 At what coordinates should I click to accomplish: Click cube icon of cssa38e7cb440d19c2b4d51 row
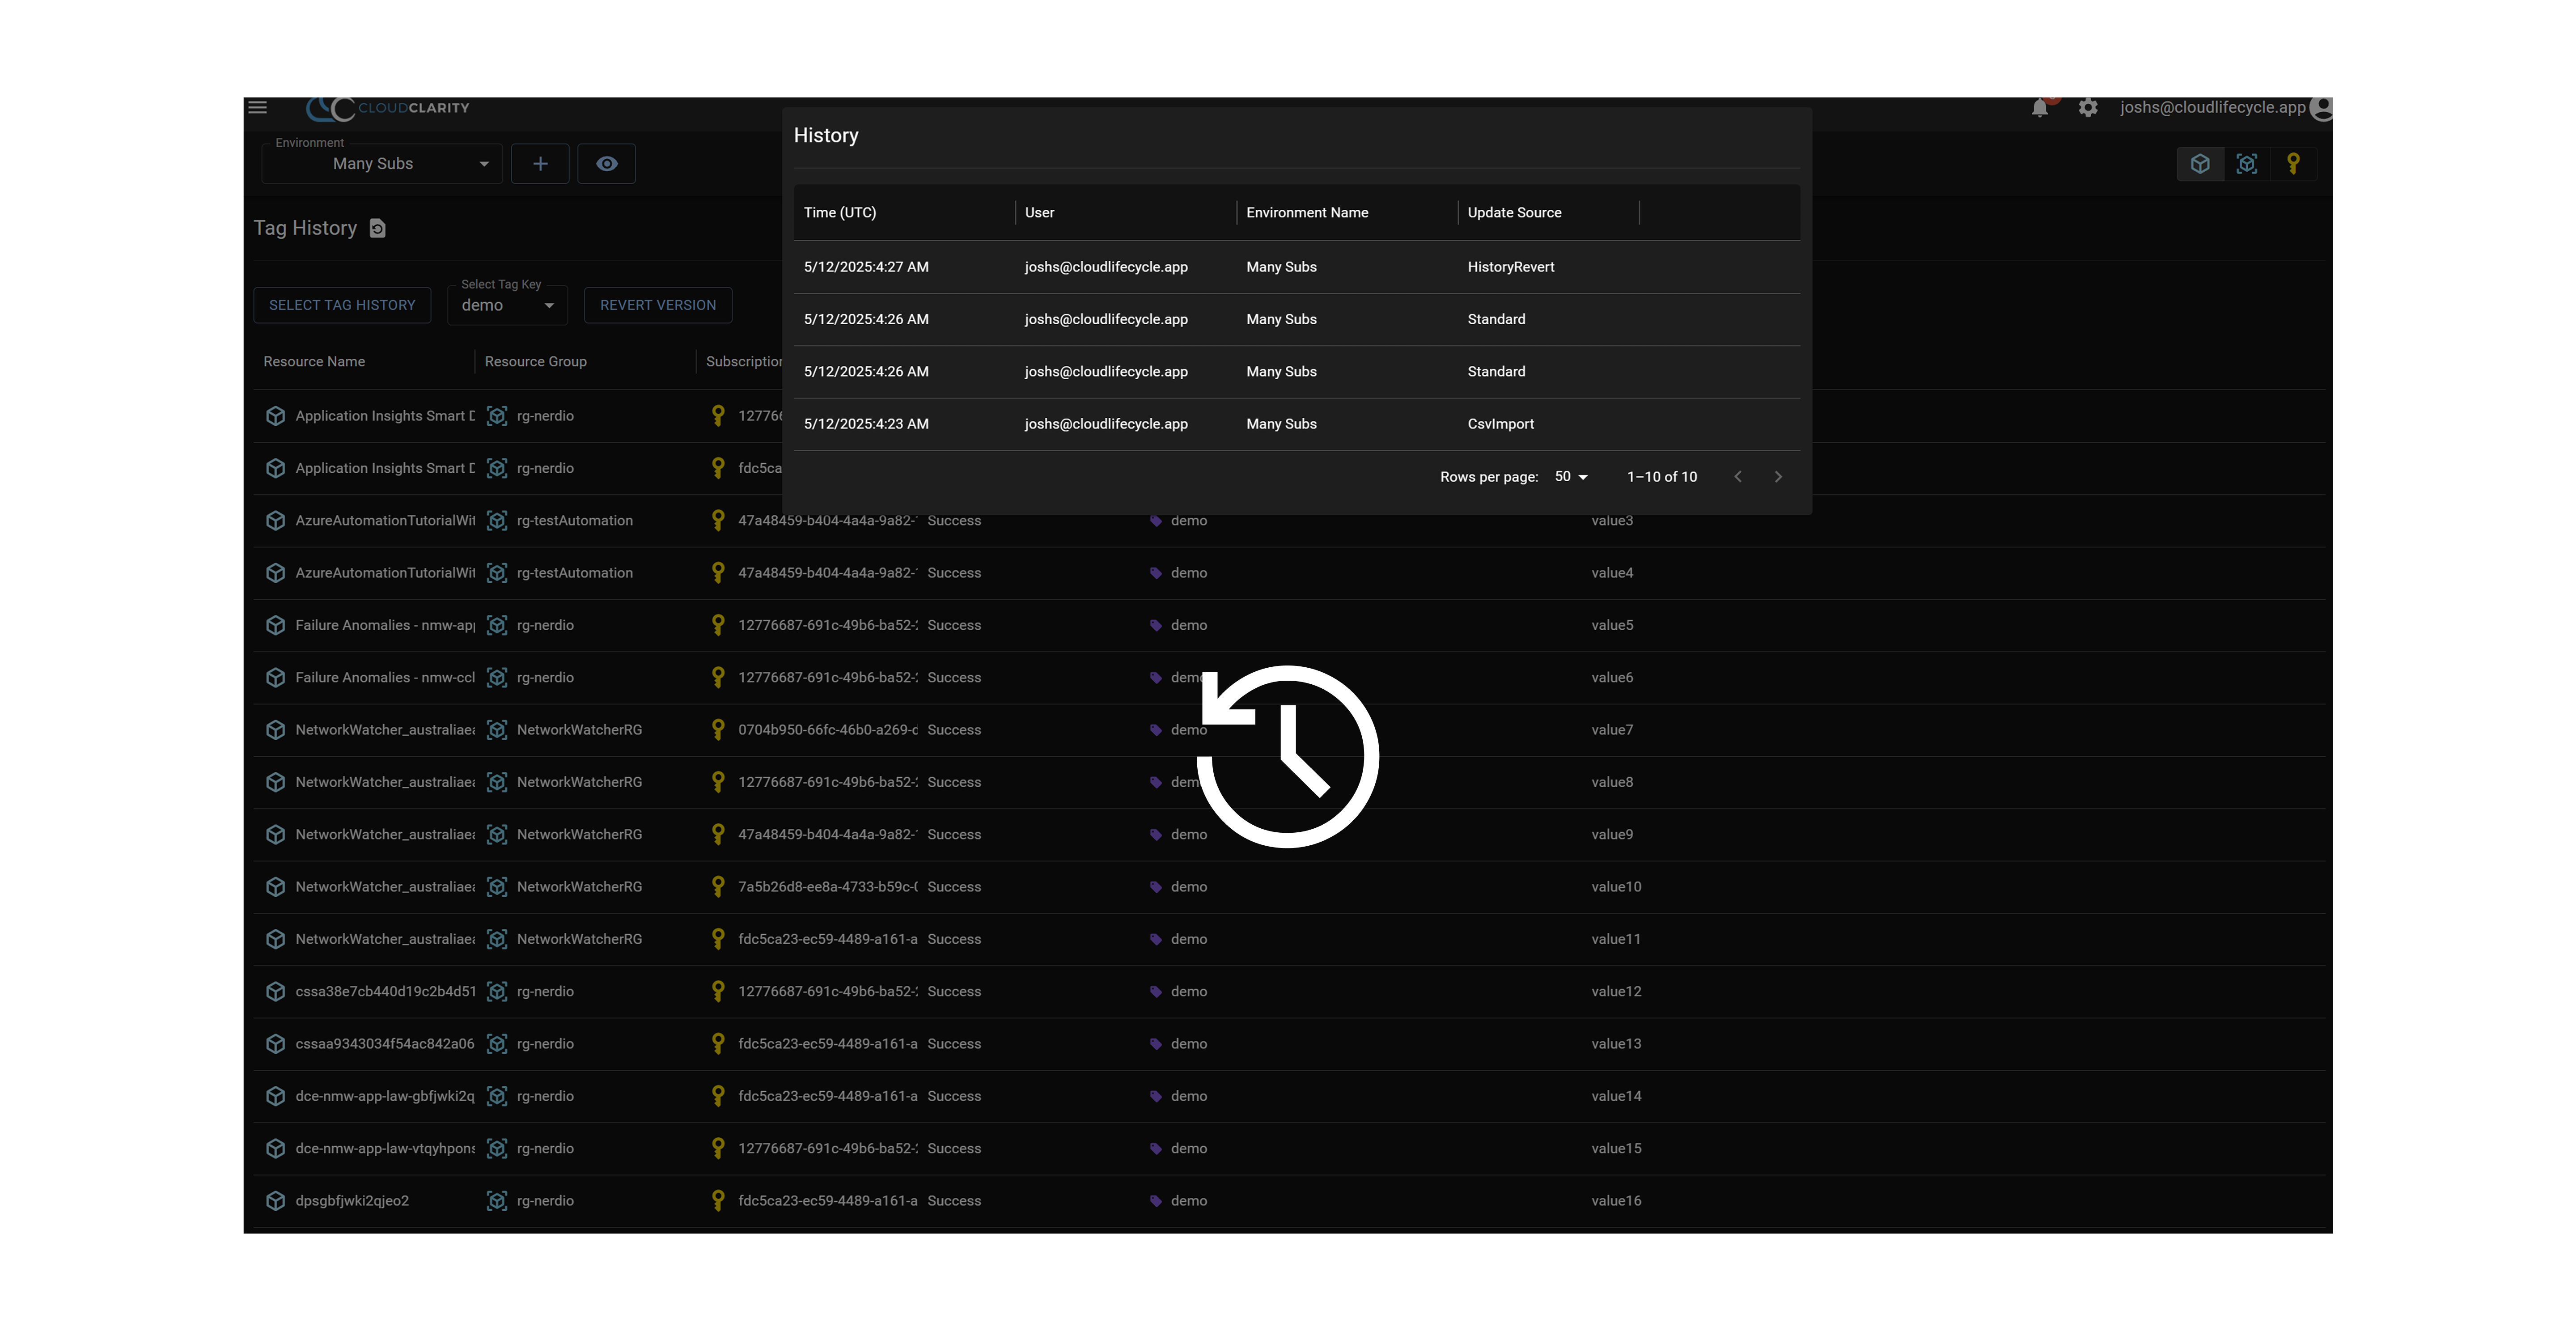point(276,992)
